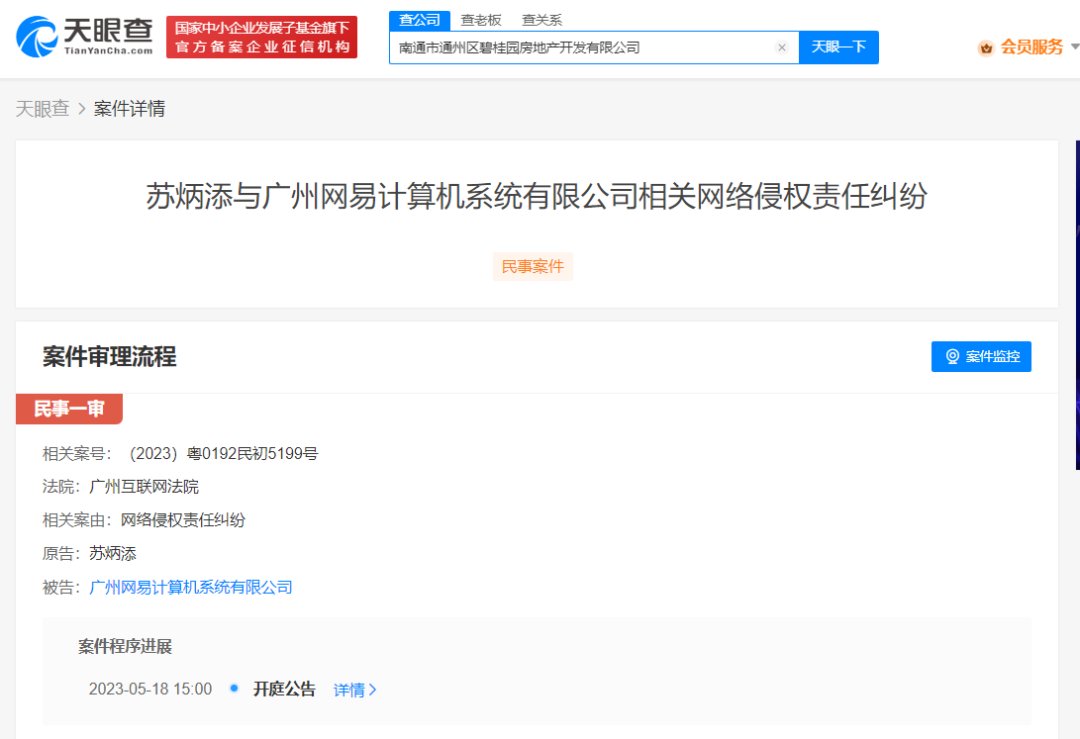Run search with the 天眼一下 button
This screenshot has width=1080, height=739.
838,47
